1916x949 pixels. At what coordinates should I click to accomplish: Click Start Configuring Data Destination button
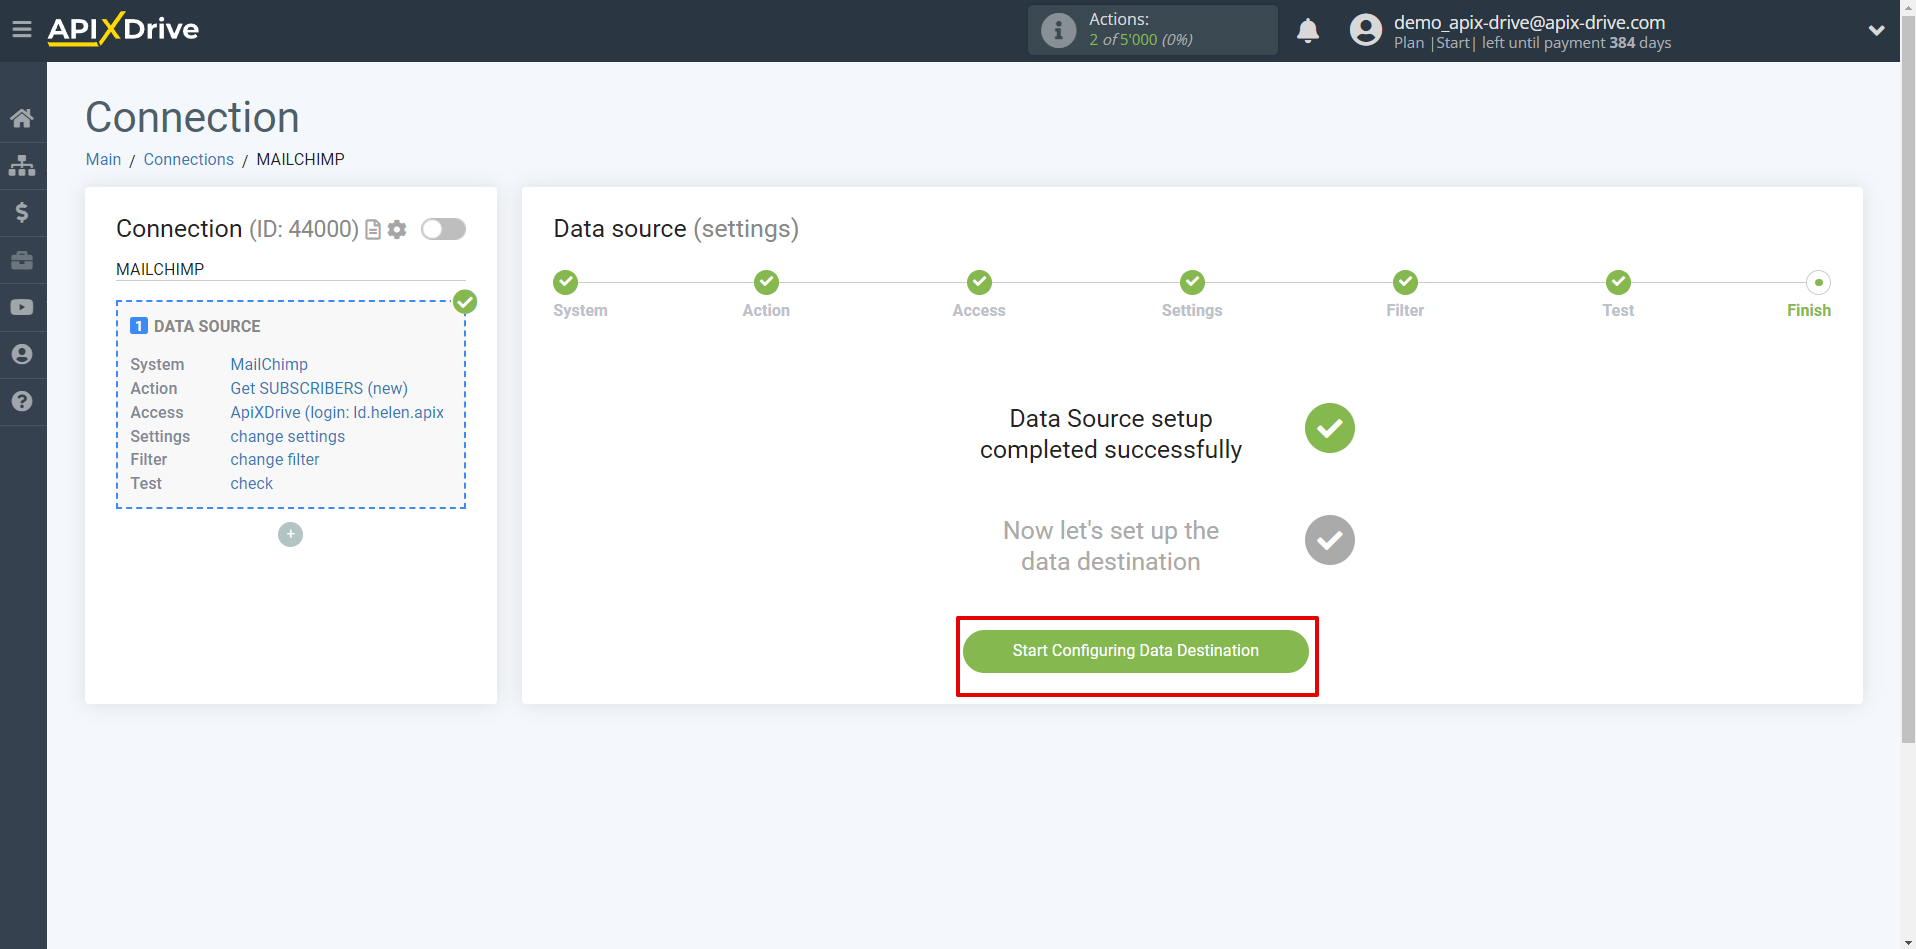1135,651
